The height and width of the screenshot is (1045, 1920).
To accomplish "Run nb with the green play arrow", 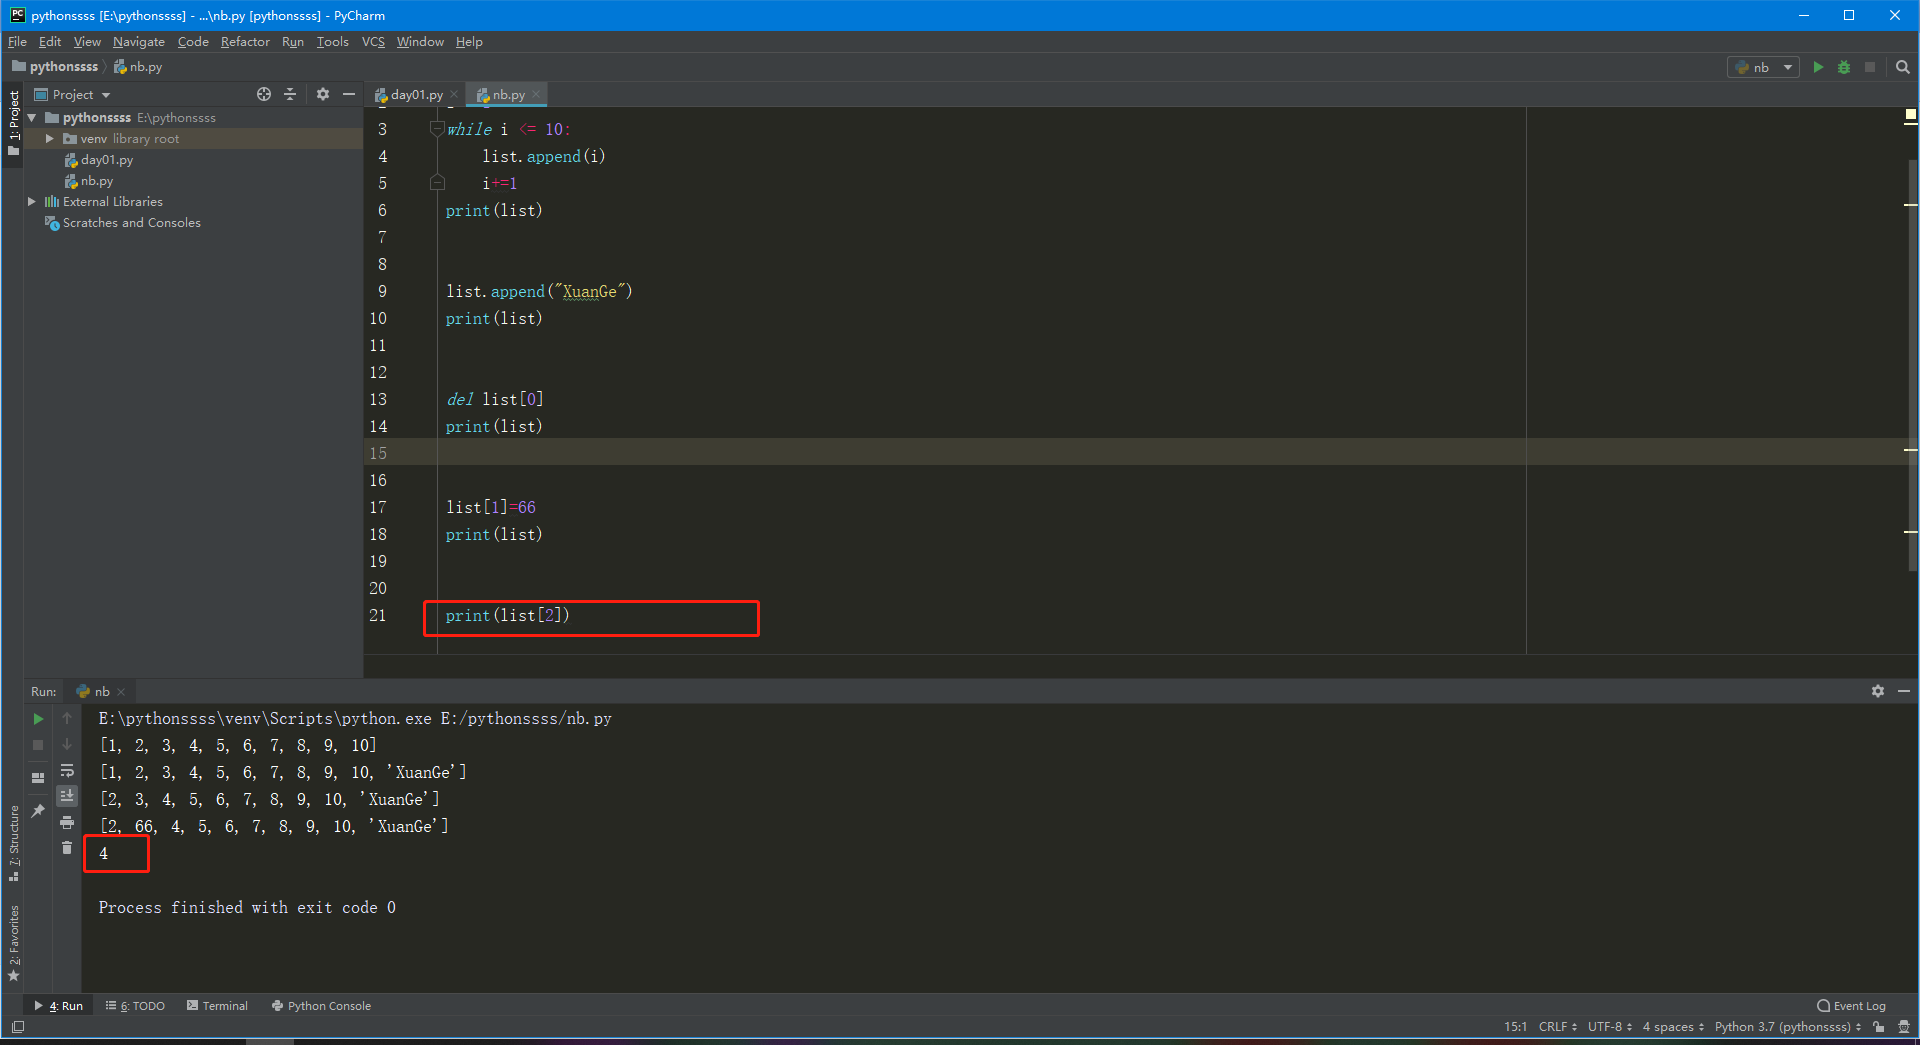I will pos(1817,67).
